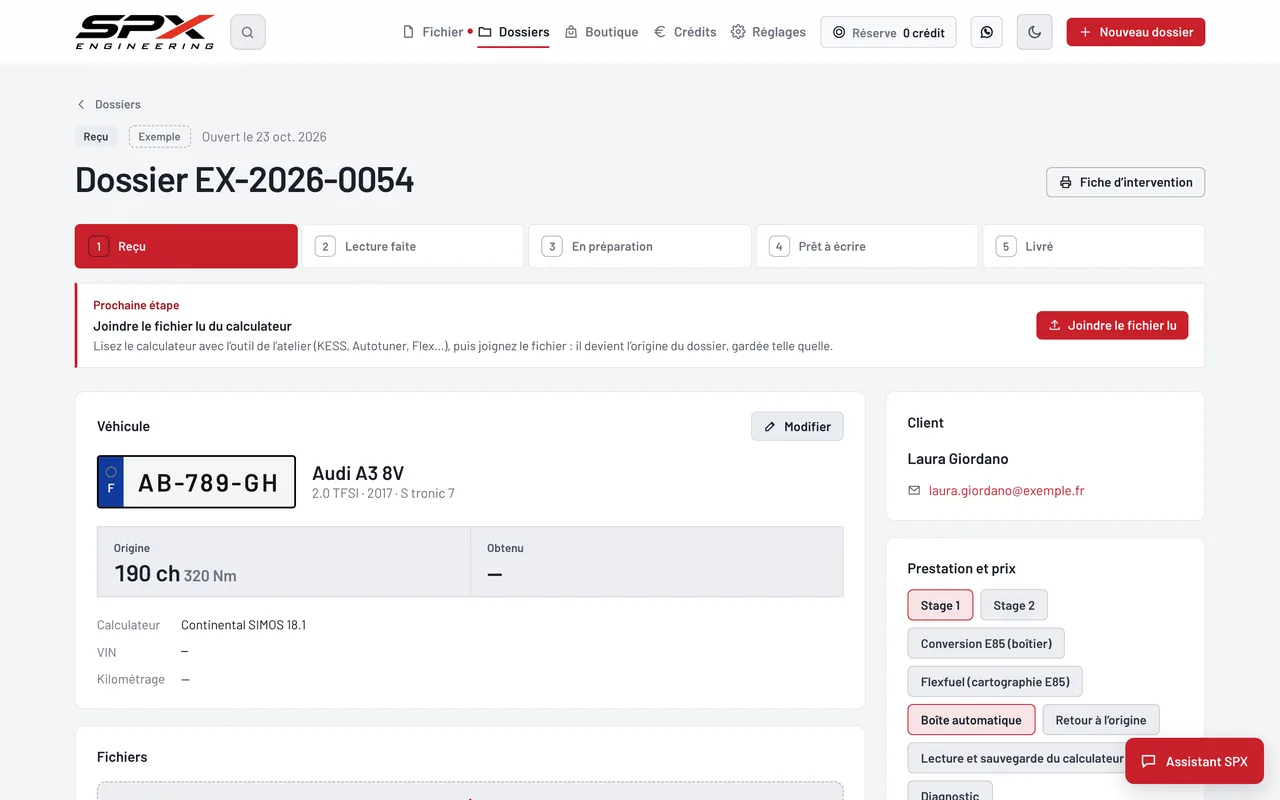Open the Dossiers menu item
The width and height of the screenshot is (1280, 800).
(513, 32)
